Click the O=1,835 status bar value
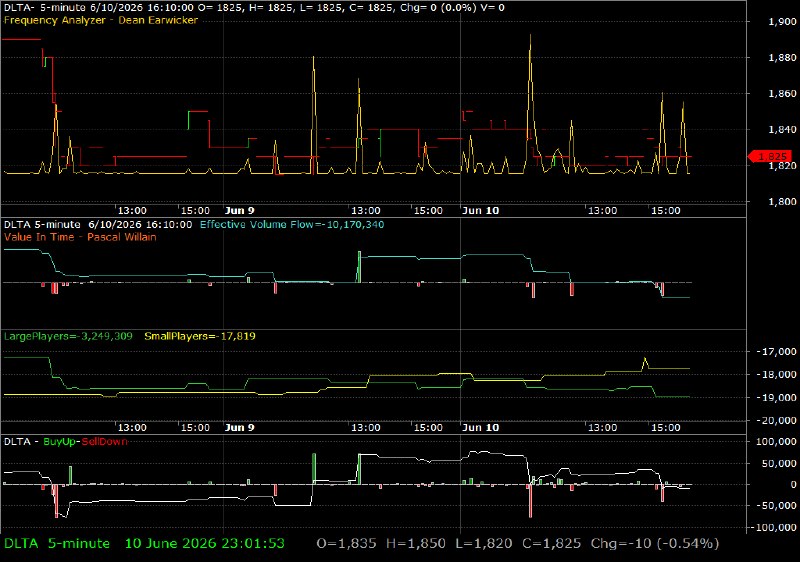The image size is (800, 562). pyautogui.click(x=346, y=544)
